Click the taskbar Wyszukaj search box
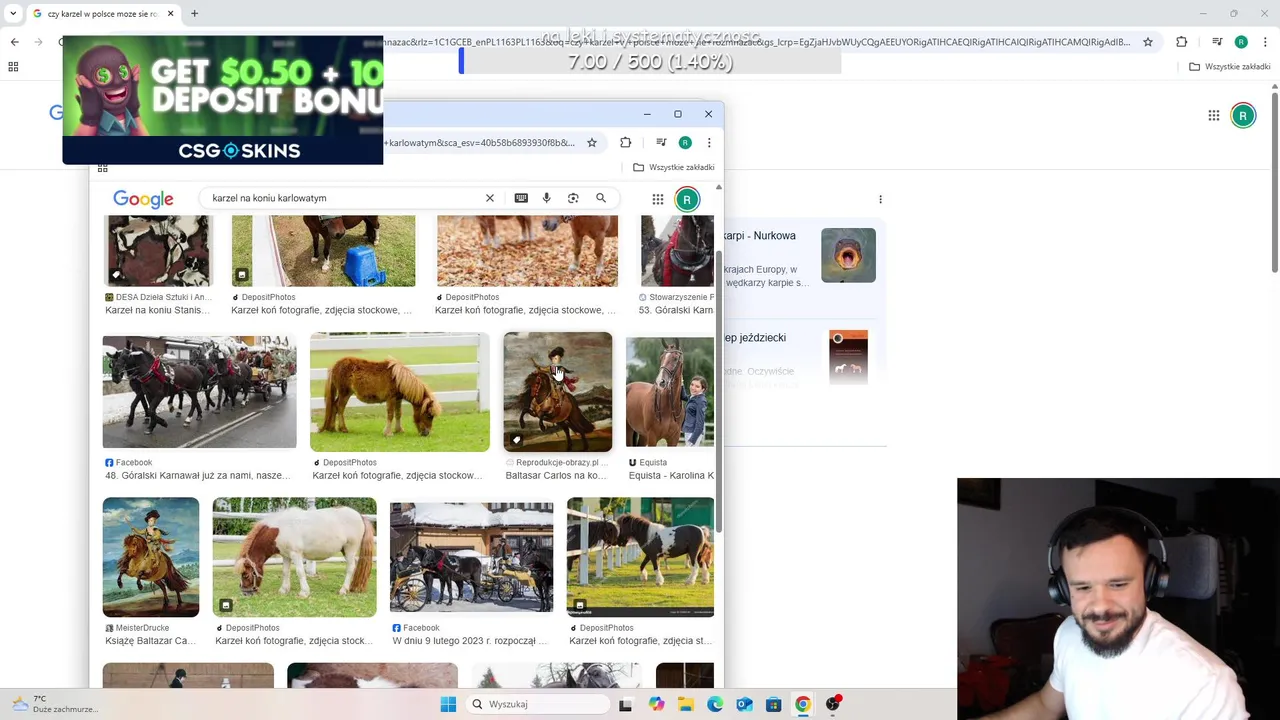1280x720 pixels. tap(538, 704)
